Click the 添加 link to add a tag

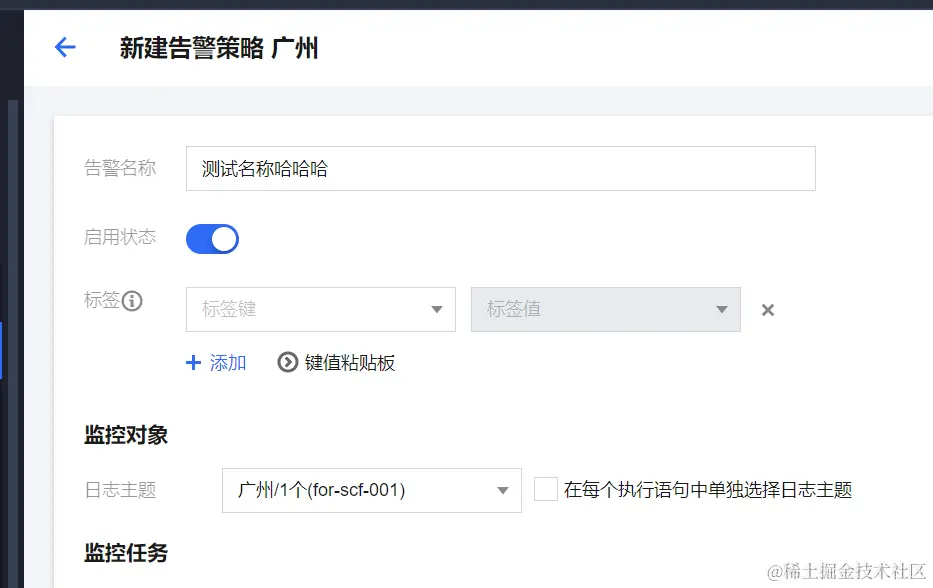click(222, 363)
